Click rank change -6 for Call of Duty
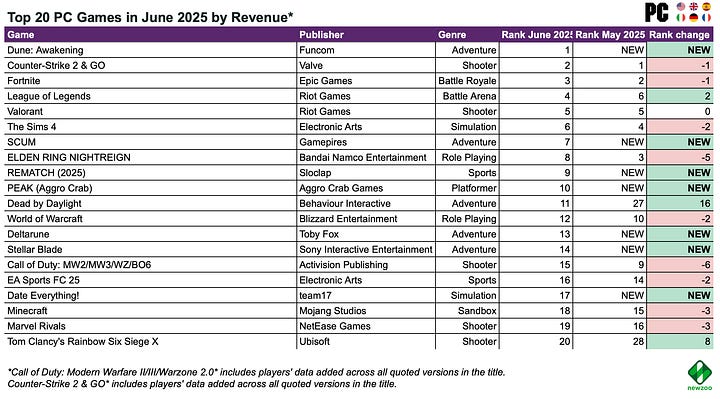Image resolution: width=720 pixels, height=399 pixels. (x=680, y=265)
